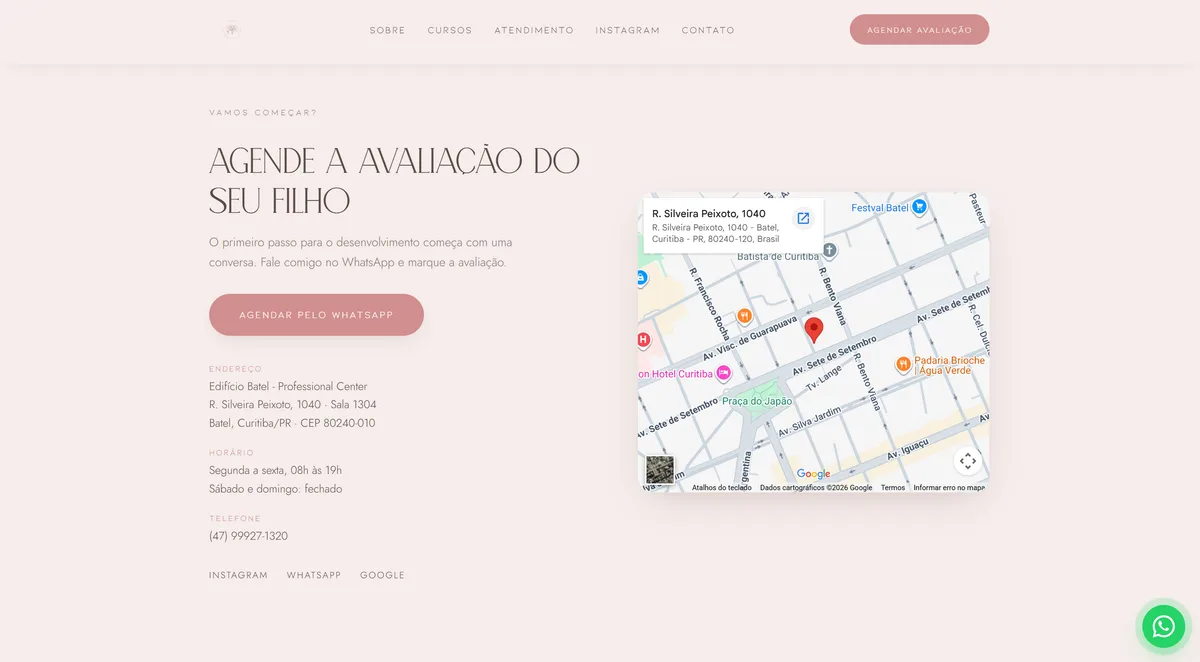Switch map to satellite layer thumbnail

[660, 470]
